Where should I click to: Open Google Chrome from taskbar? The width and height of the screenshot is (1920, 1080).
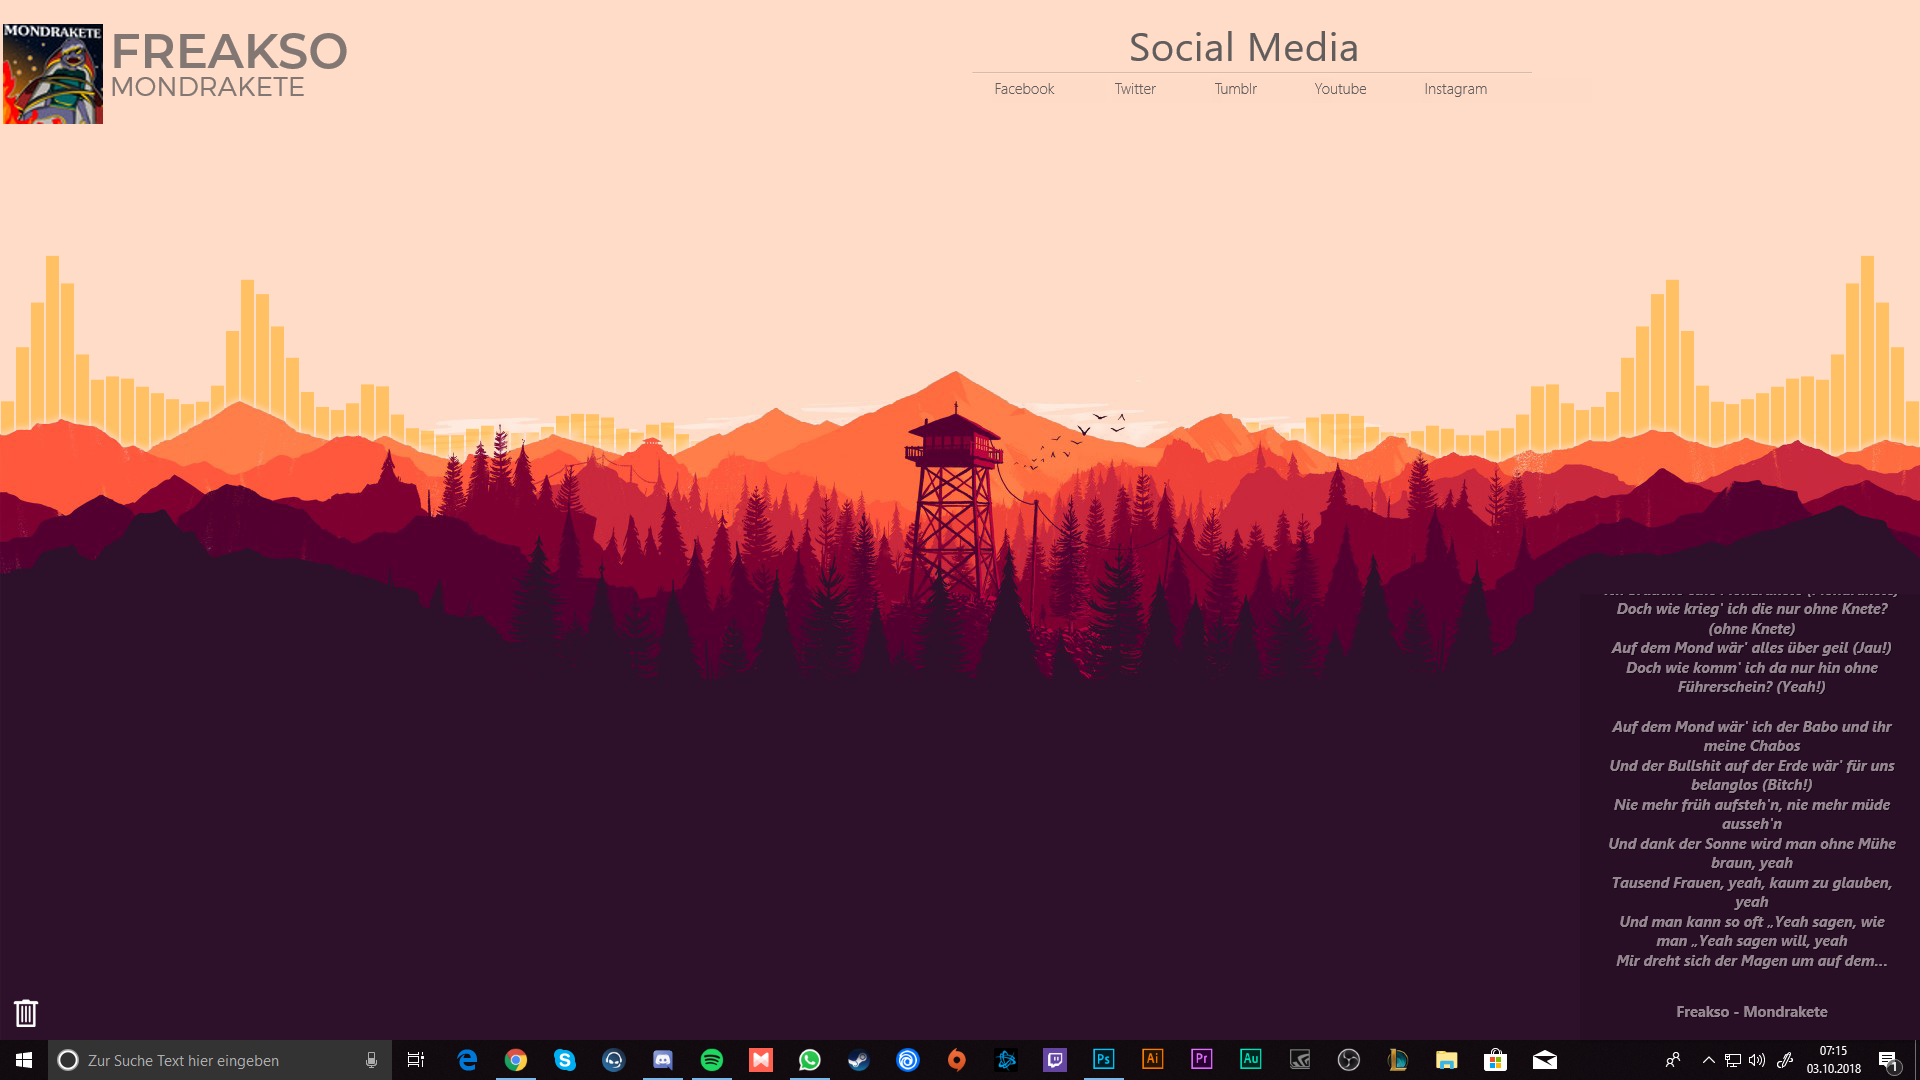(516, 1060)
